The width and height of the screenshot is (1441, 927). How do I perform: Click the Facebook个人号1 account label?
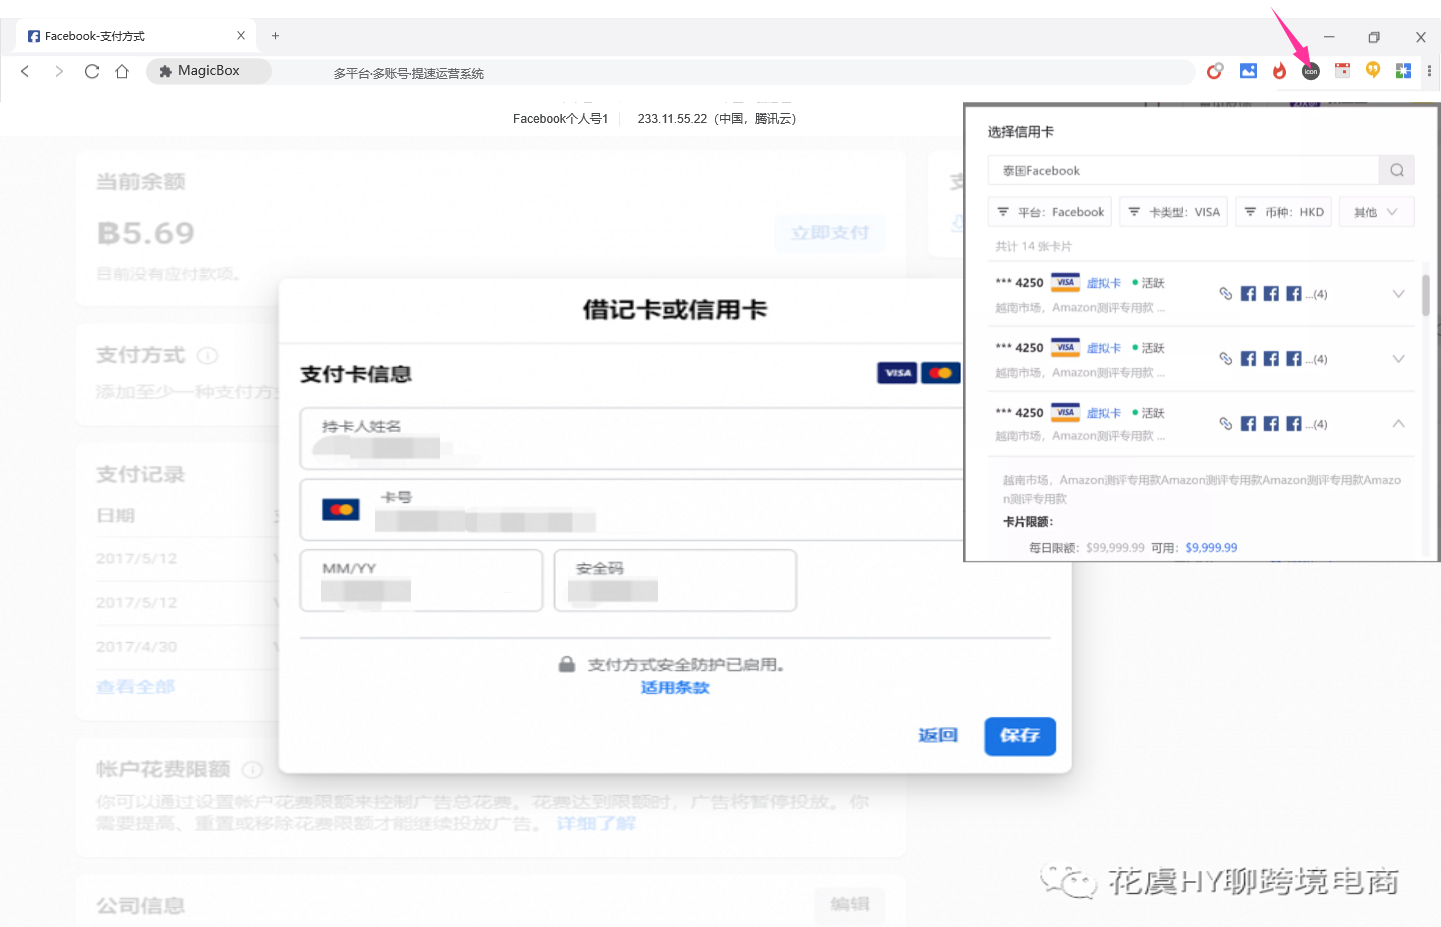point(560,119)
